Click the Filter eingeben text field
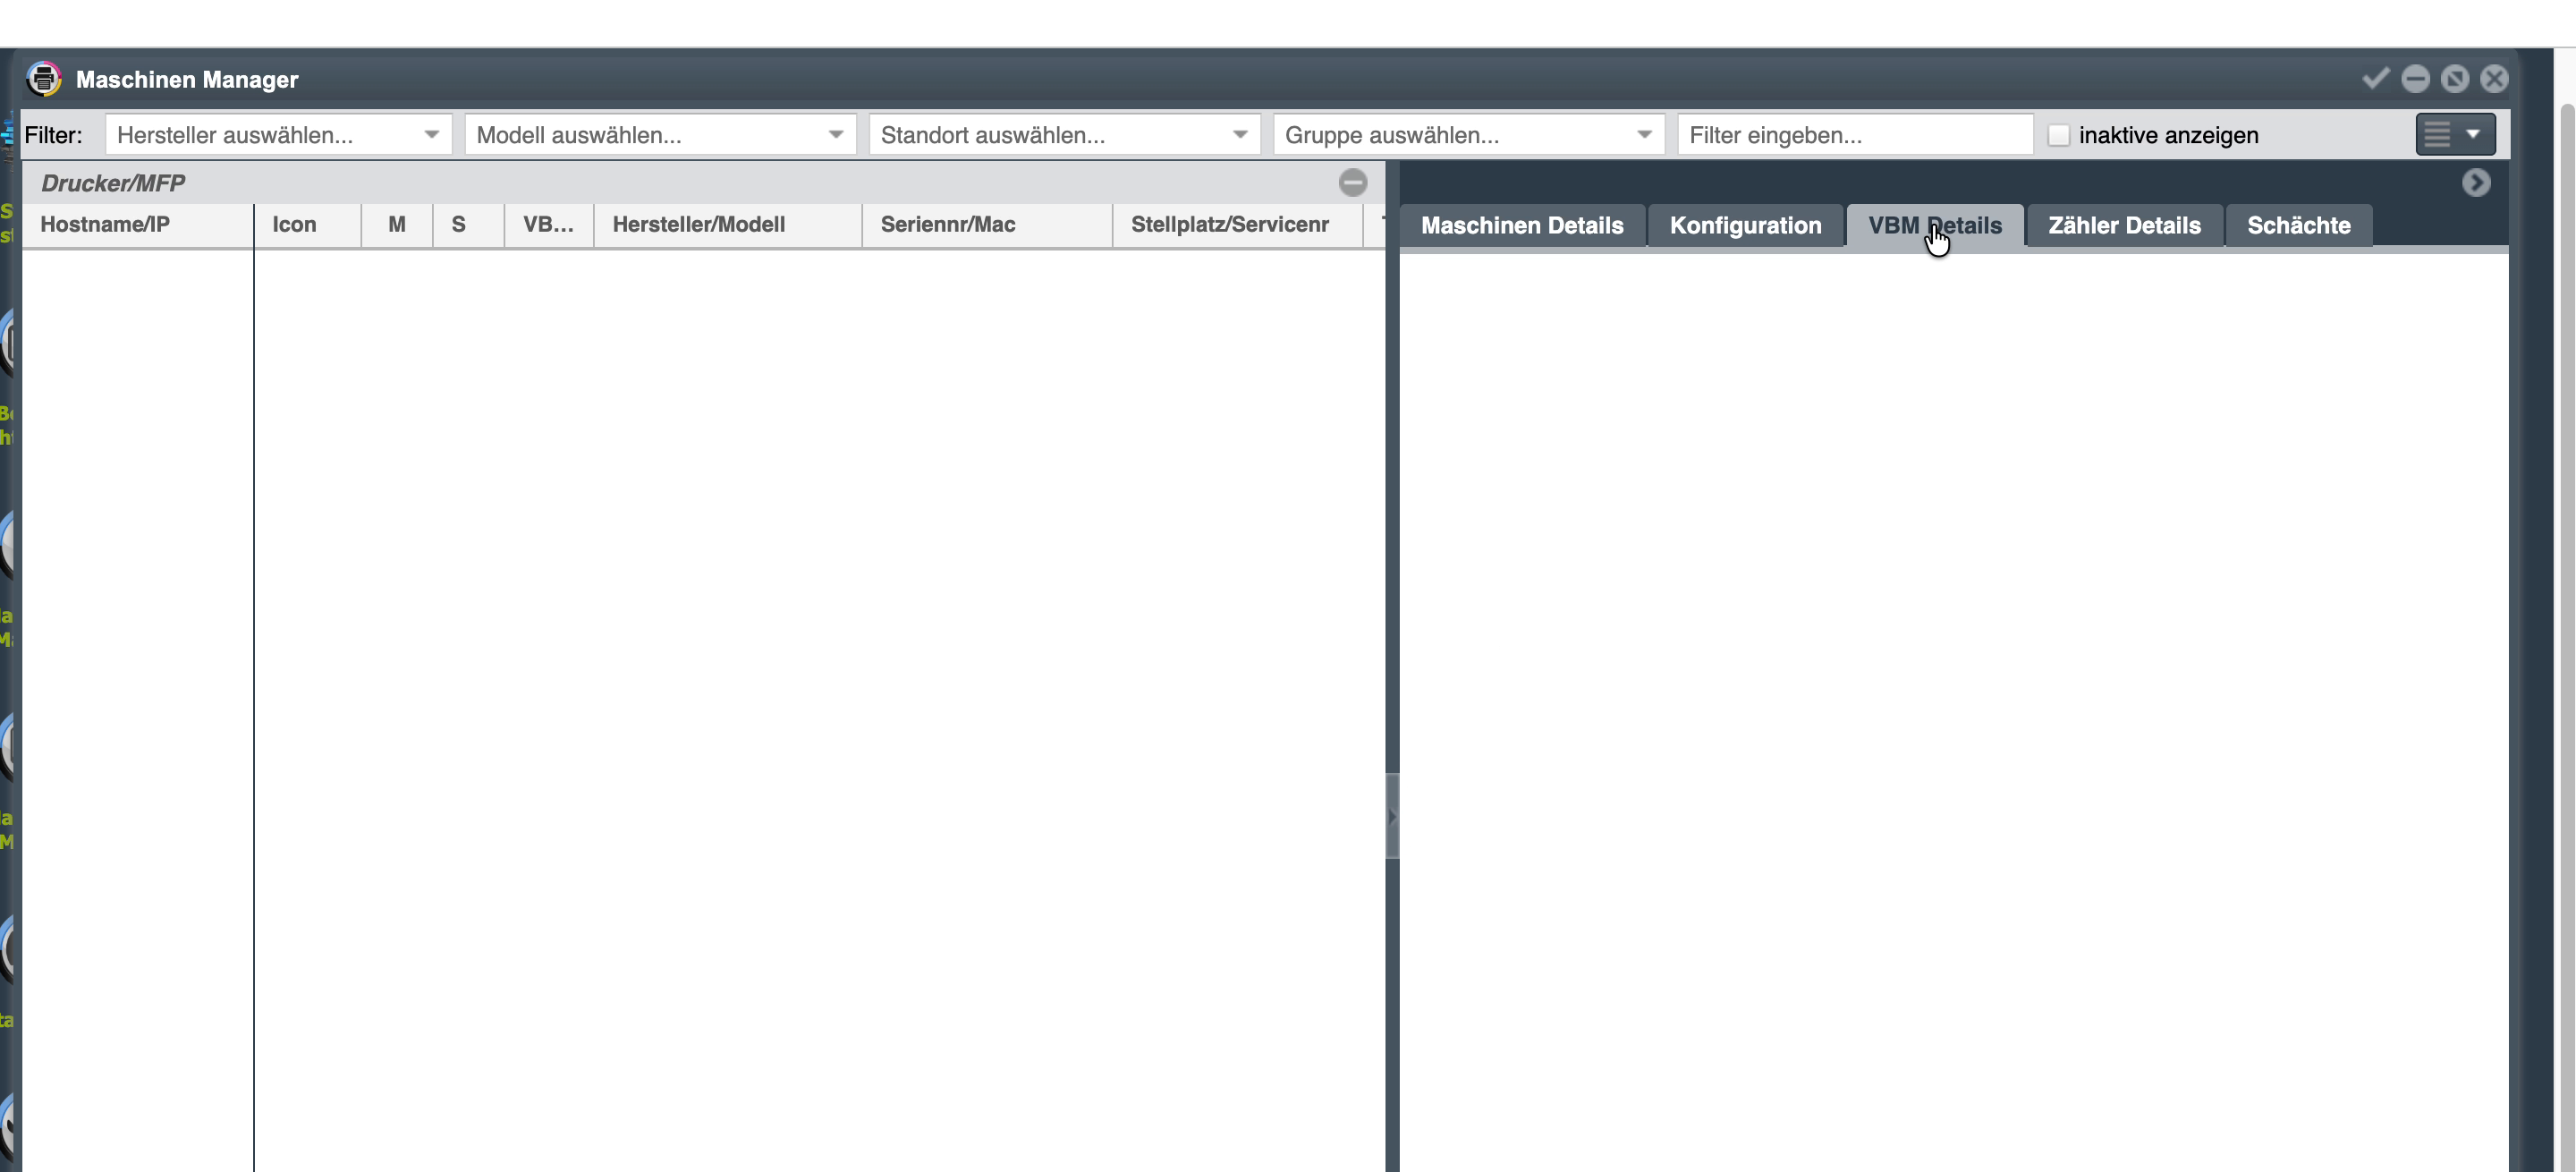Viewport: 2576px width, 1172px height. [1855, 135]
